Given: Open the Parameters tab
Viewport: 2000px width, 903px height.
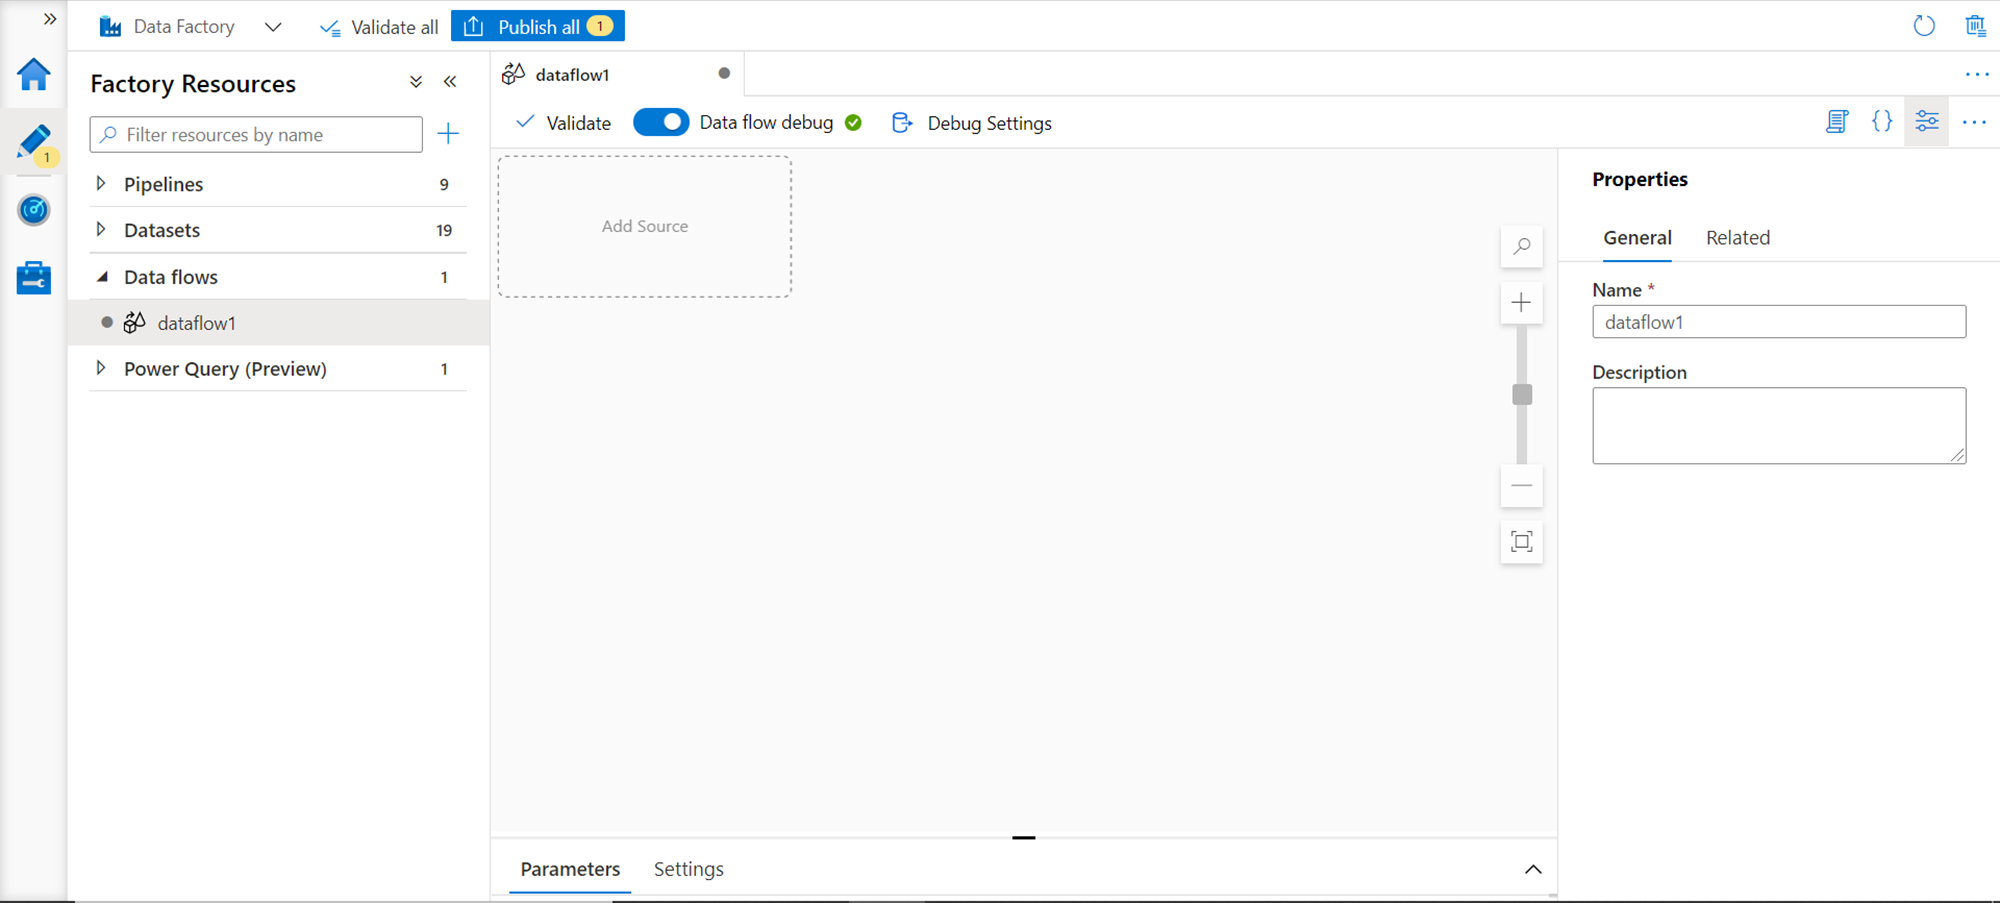Looking at the screenshot, I should pos(570,869).
